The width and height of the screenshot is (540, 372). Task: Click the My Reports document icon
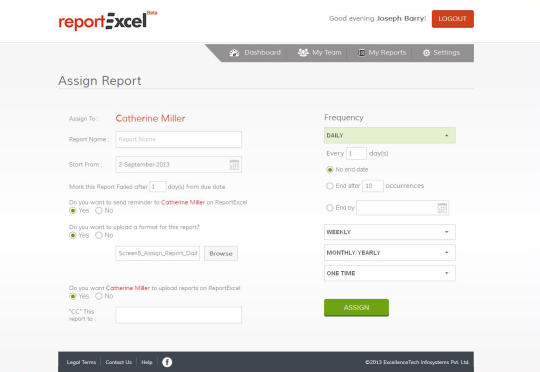pos(362,53)
